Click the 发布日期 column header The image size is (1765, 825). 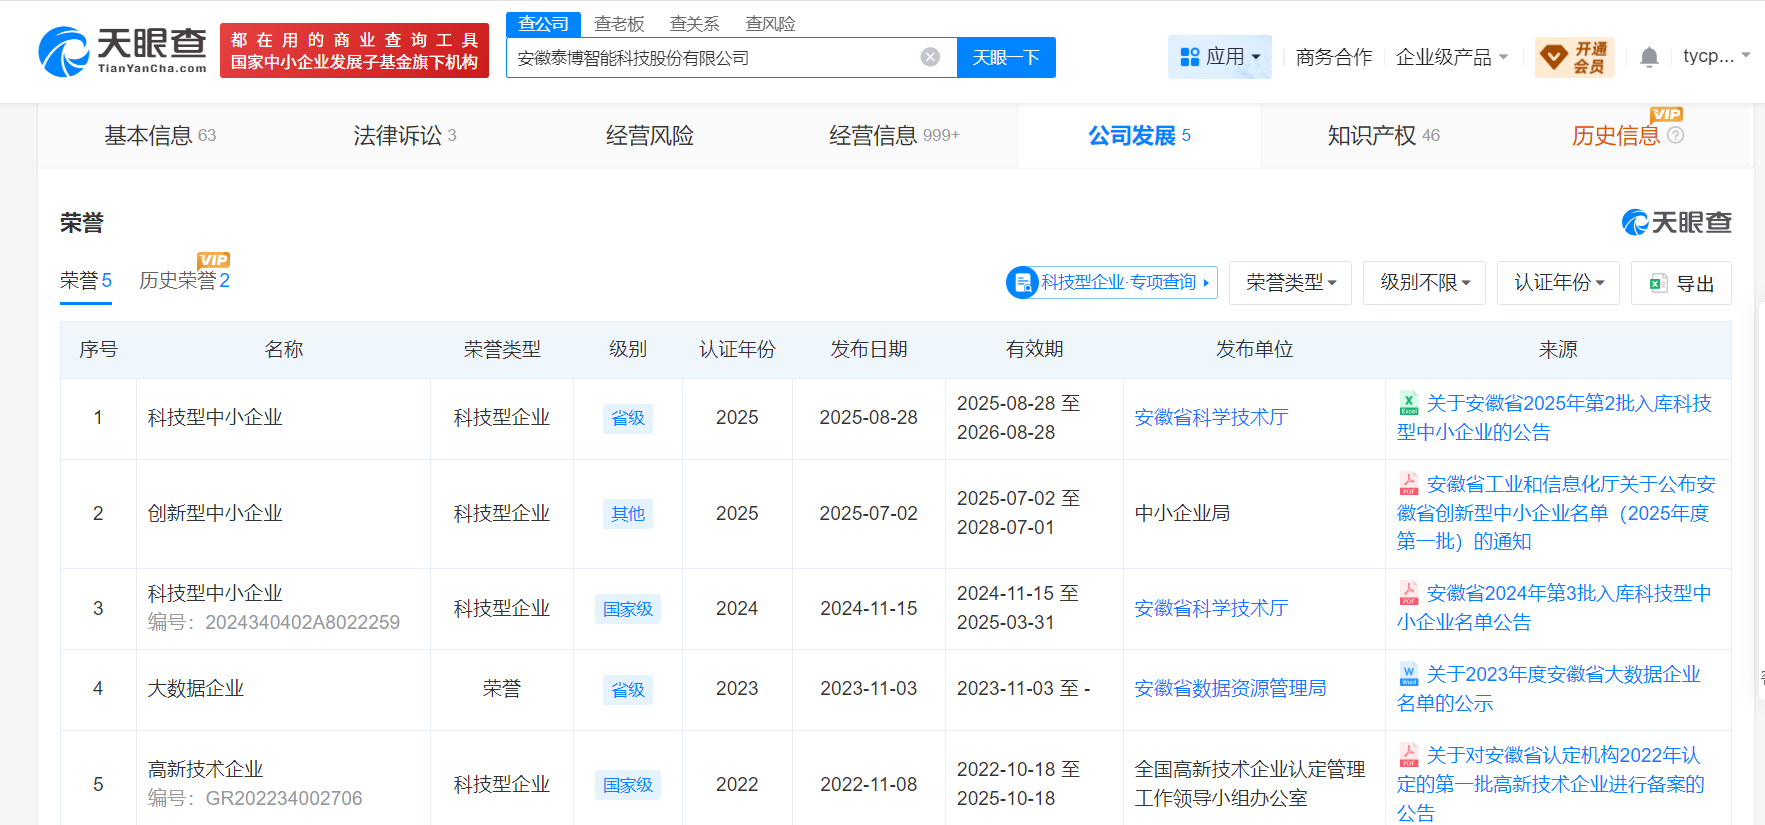pyautogui.click(x=869, y=349)
